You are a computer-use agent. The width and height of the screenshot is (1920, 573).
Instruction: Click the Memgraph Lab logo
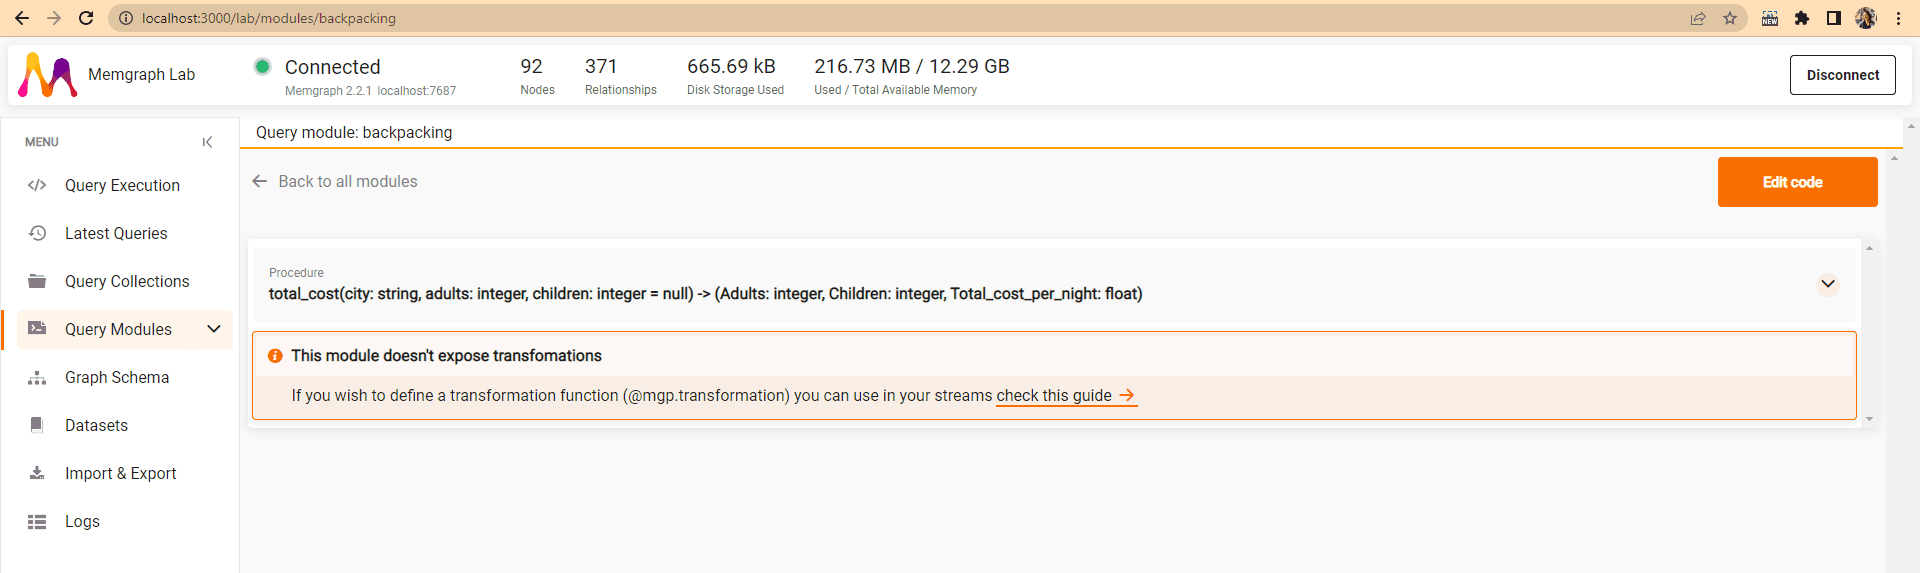coord(48,75)
